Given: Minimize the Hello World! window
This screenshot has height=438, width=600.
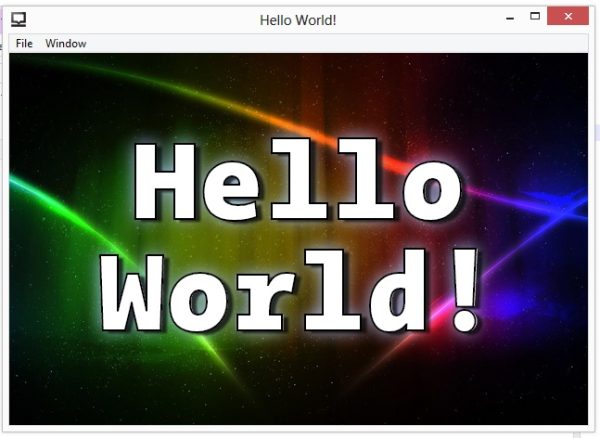Looking at the screenshot, I should coord(510,17).
